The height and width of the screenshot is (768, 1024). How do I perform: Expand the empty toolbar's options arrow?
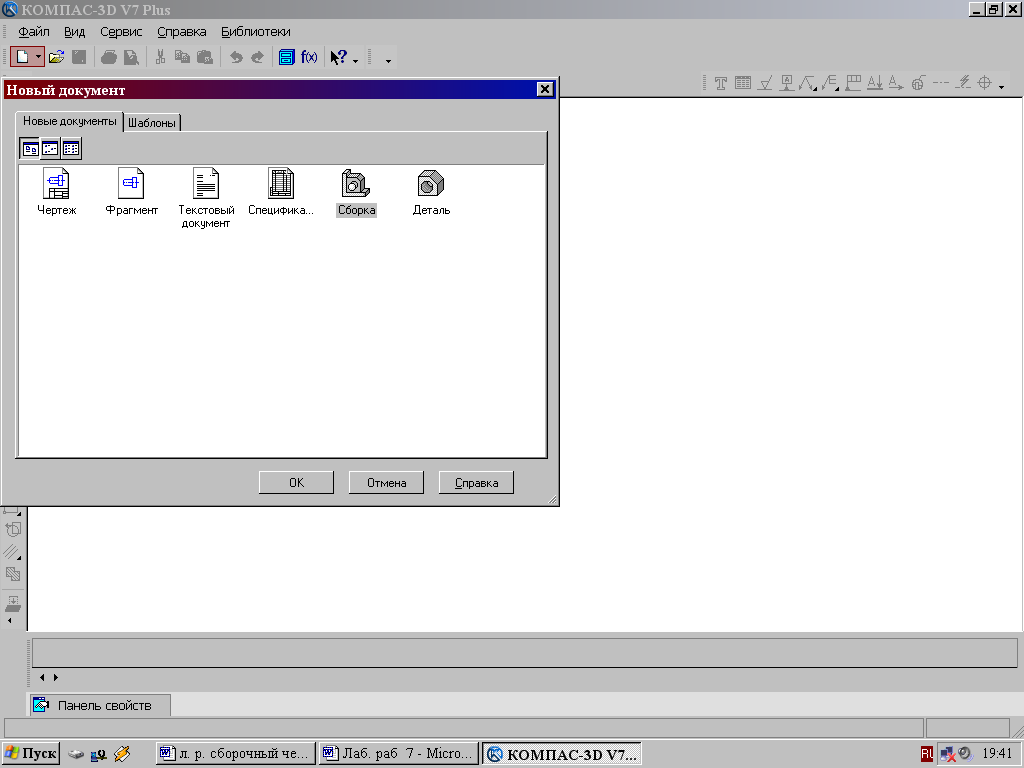click(388, 61)
